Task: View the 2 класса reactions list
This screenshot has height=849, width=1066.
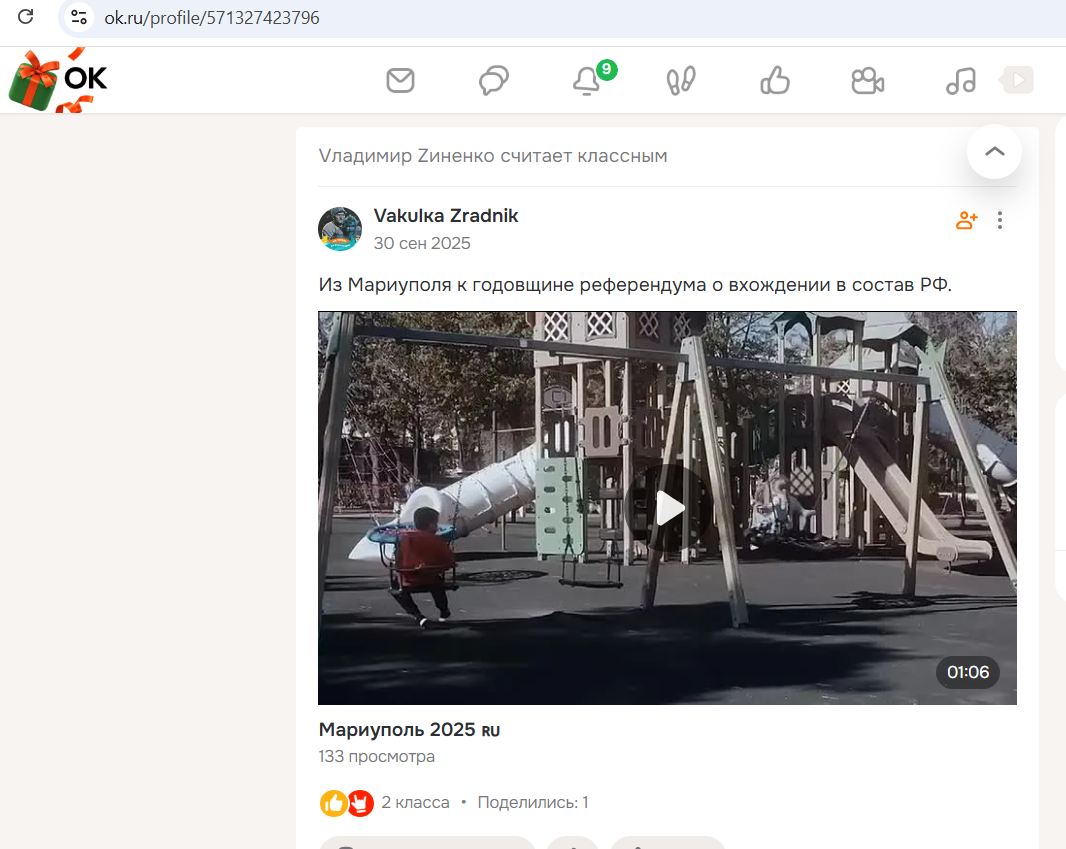Action: click(x=415, y=802)
